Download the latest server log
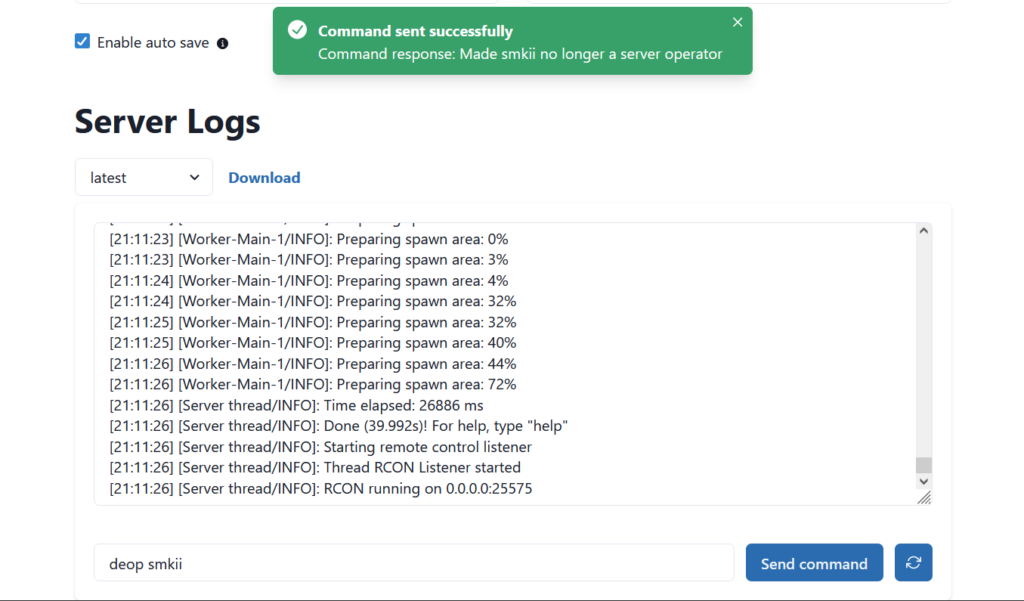This screenshot has width=1024, height=601. pyautogui.click(x=264, y=178)
